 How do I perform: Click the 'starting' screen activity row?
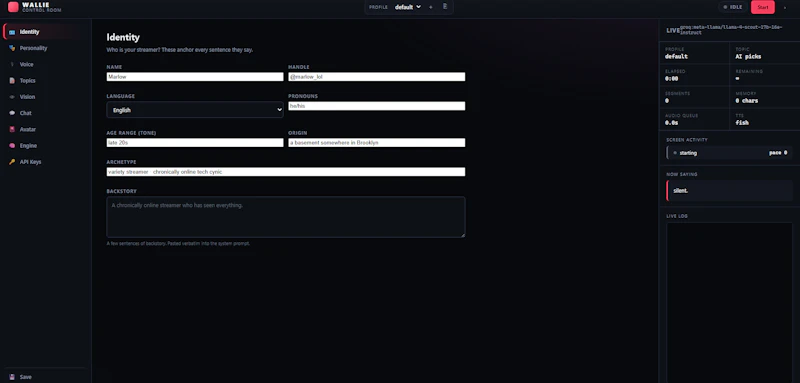[729, 153]
